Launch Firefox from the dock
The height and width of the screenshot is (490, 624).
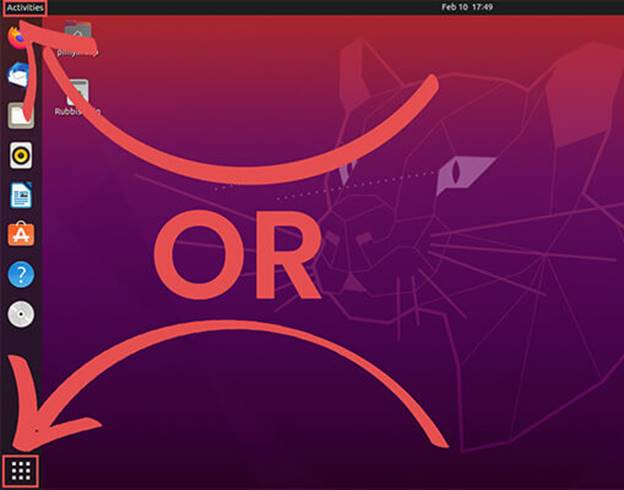pyautogui.click(x=18, y=37)
